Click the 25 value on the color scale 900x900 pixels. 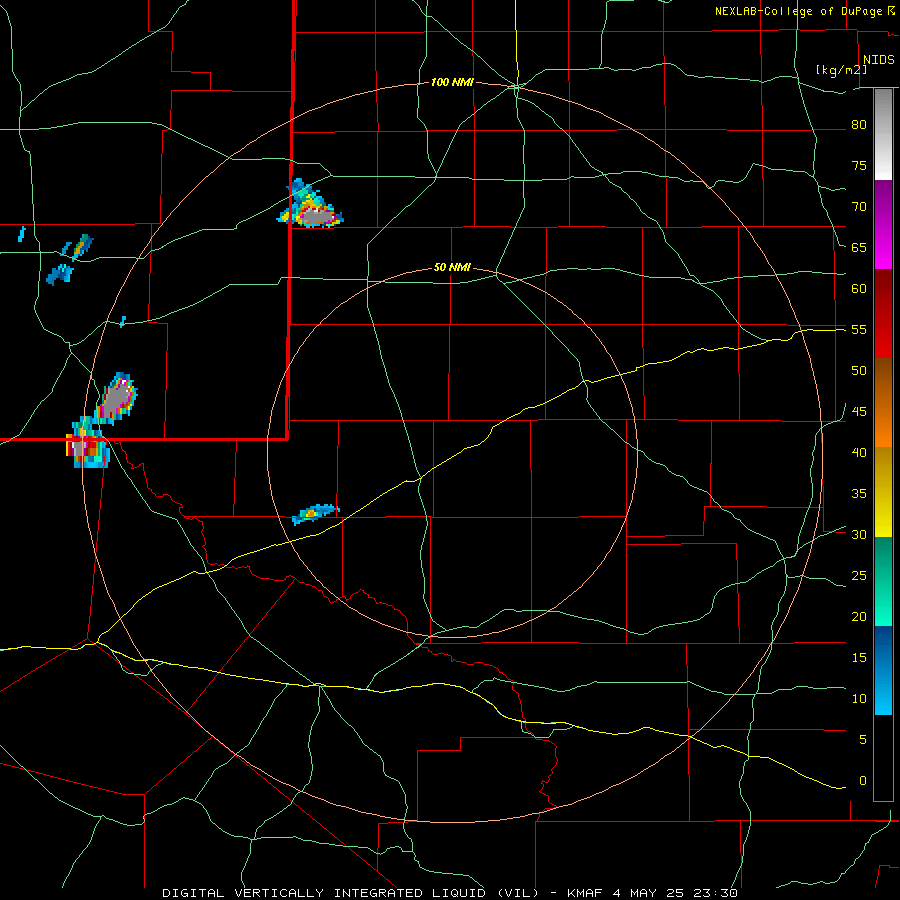point(859,575)
